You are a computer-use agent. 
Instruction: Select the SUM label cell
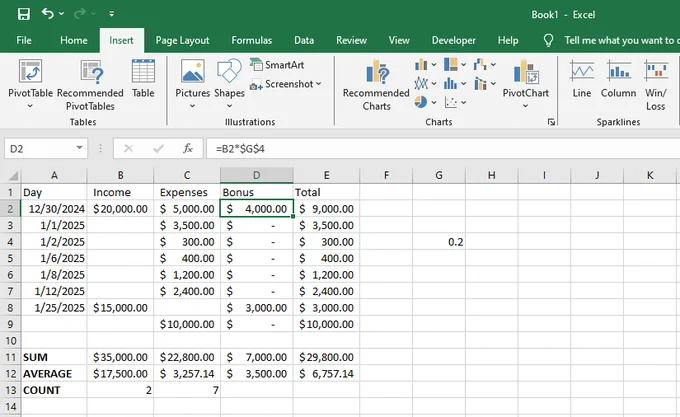[54, 357]
